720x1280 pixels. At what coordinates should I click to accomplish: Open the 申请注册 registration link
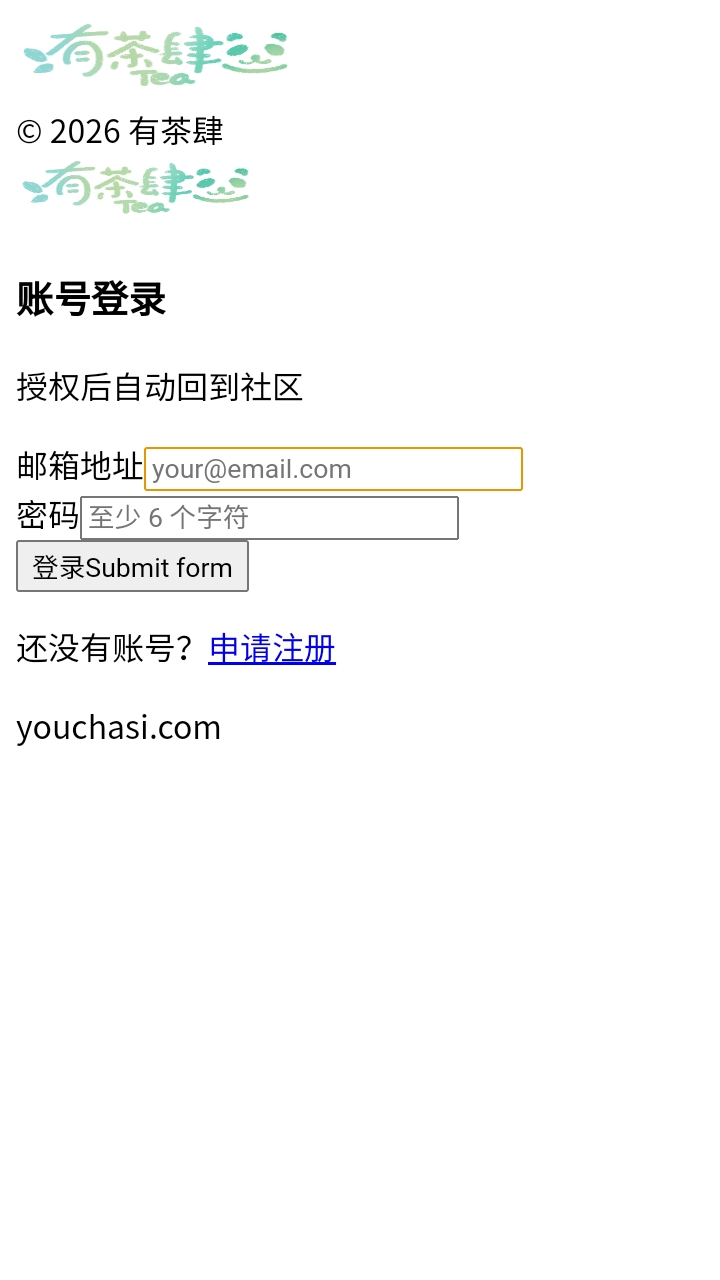272,649
